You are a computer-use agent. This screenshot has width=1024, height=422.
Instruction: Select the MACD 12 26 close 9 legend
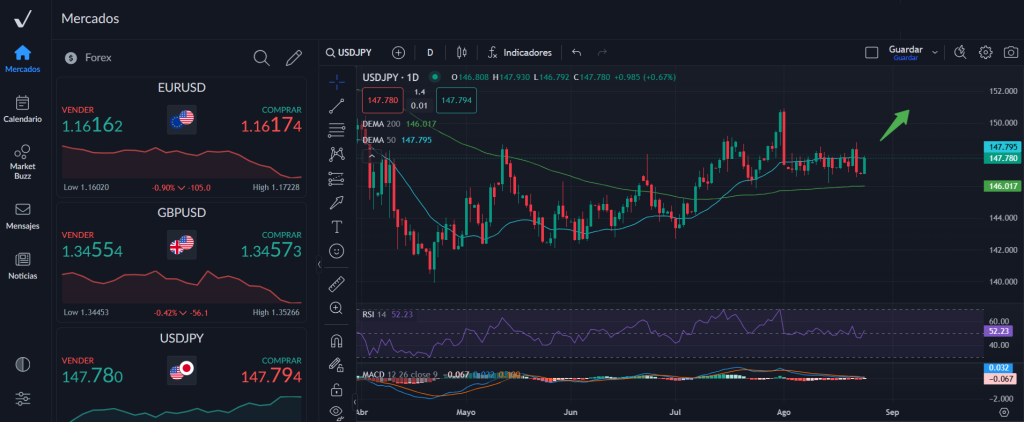point(400,375)
